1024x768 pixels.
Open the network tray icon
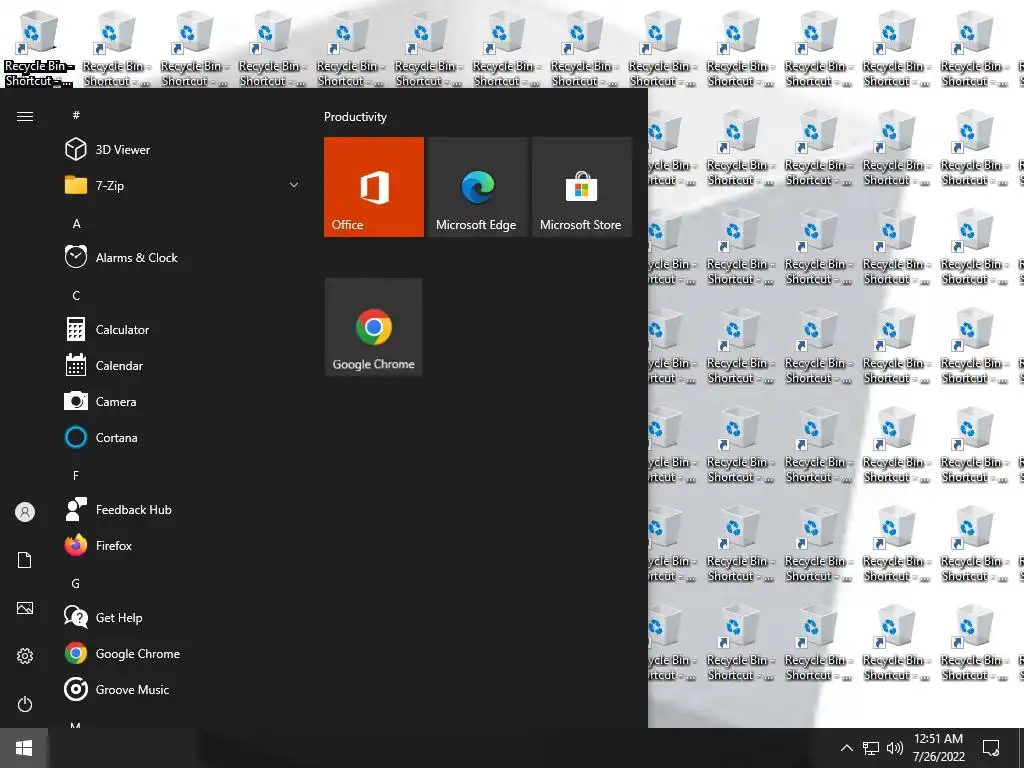pyautogui.click(x=871, y=748)
